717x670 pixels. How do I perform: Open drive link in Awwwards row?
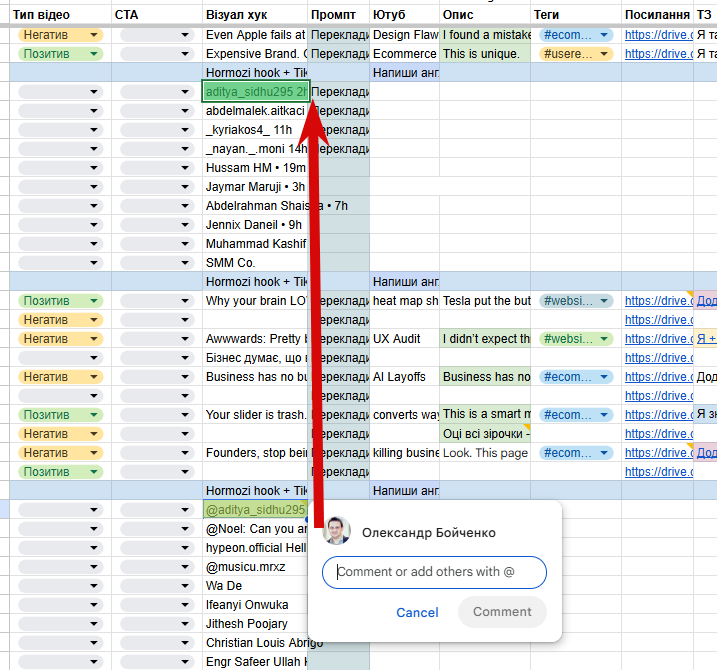(x=658, y=339)
